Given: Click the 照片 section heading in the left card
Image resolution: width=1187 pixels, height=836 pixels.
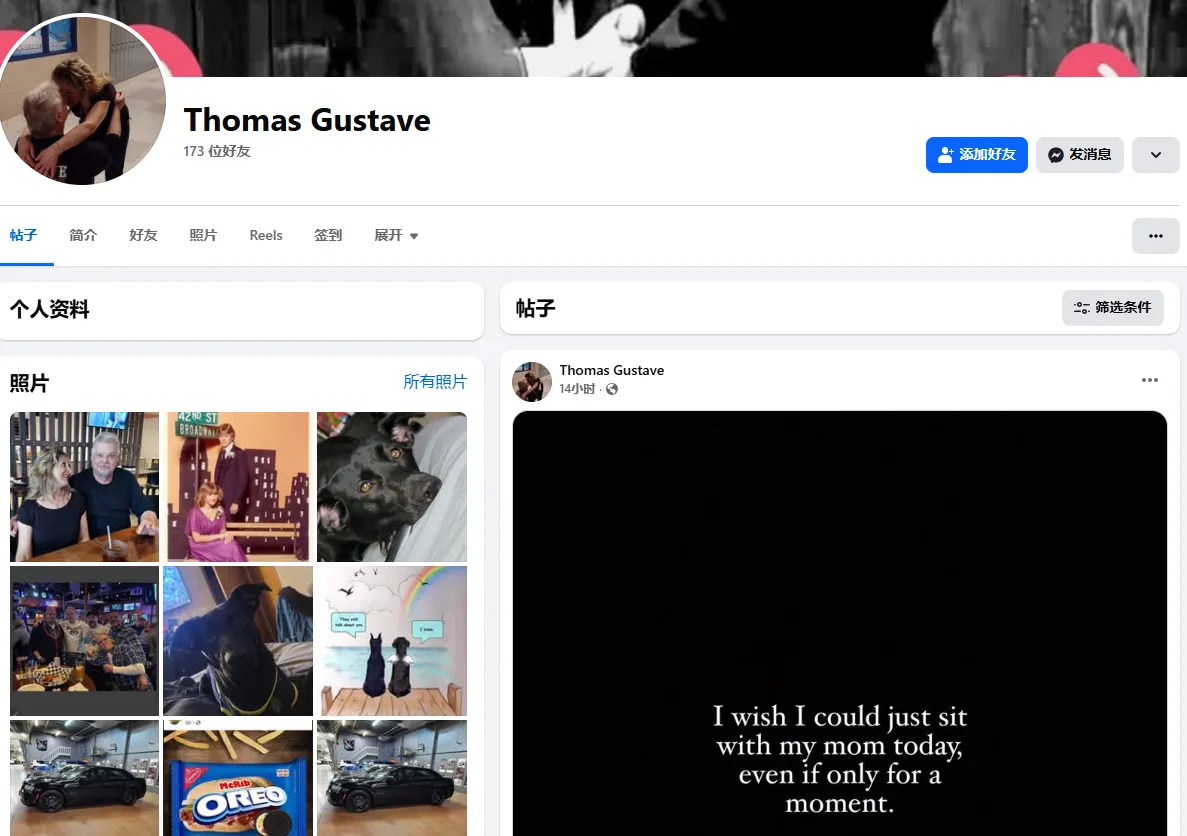Looking at the screenshot, I should coord(30,383).
